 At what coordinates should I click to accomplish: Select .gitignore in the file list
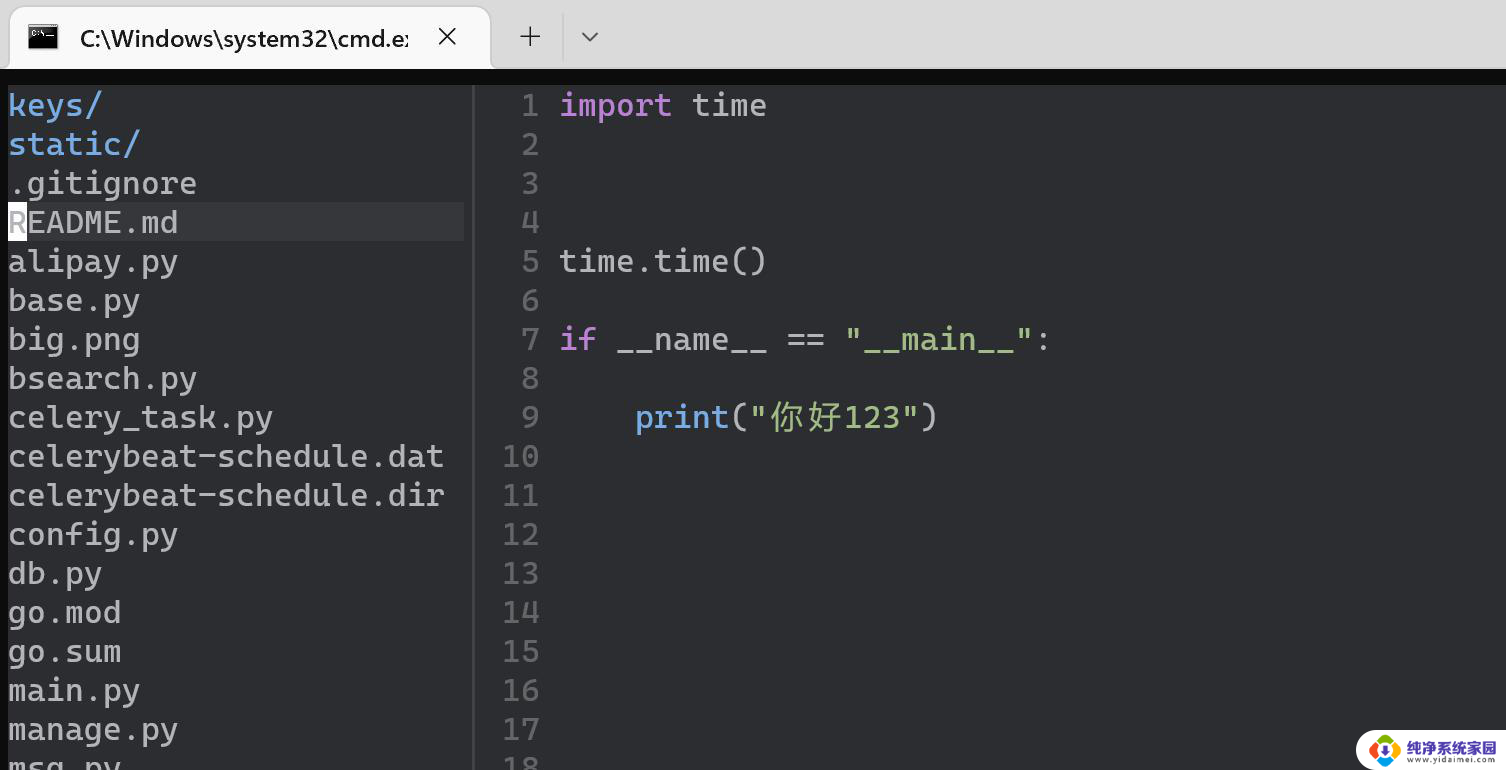coord(102,183)
